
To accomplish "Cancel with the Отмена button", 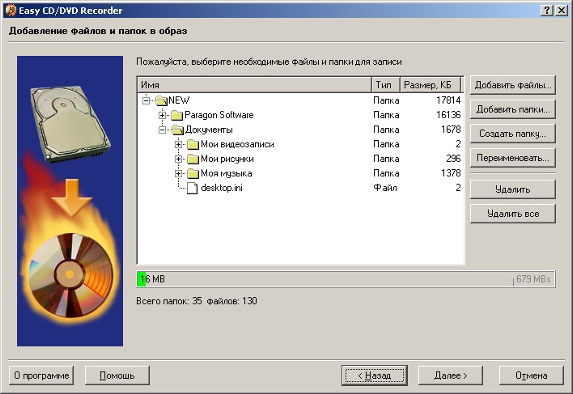I will 531,375.
